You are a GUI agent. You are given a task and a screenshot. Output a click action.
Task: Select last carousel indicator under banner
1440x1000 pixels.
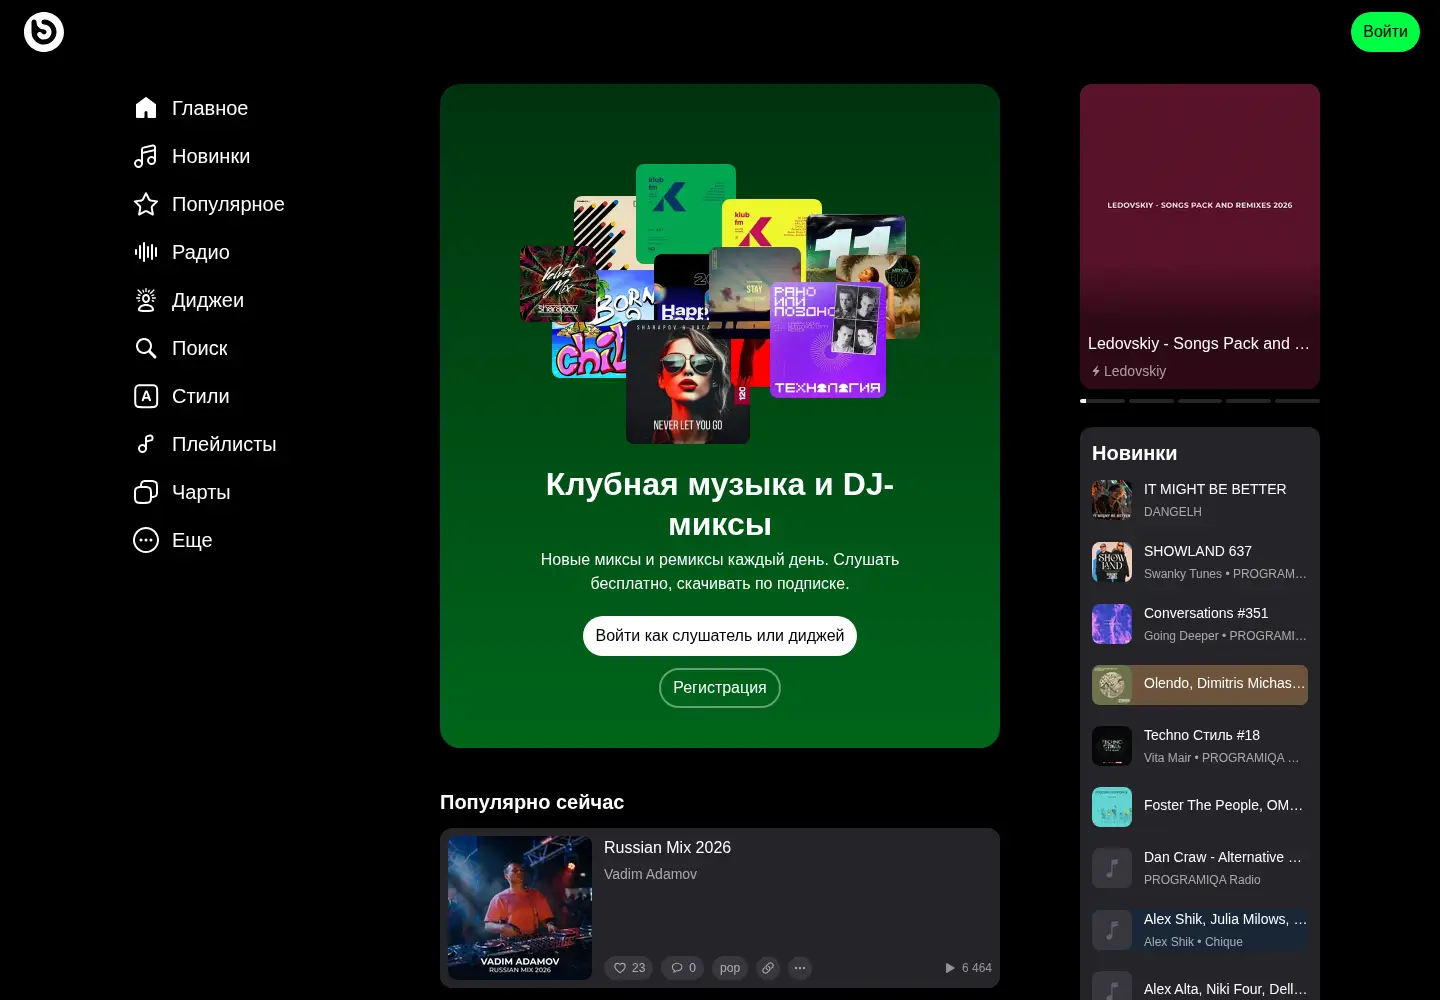point(1298,401)
